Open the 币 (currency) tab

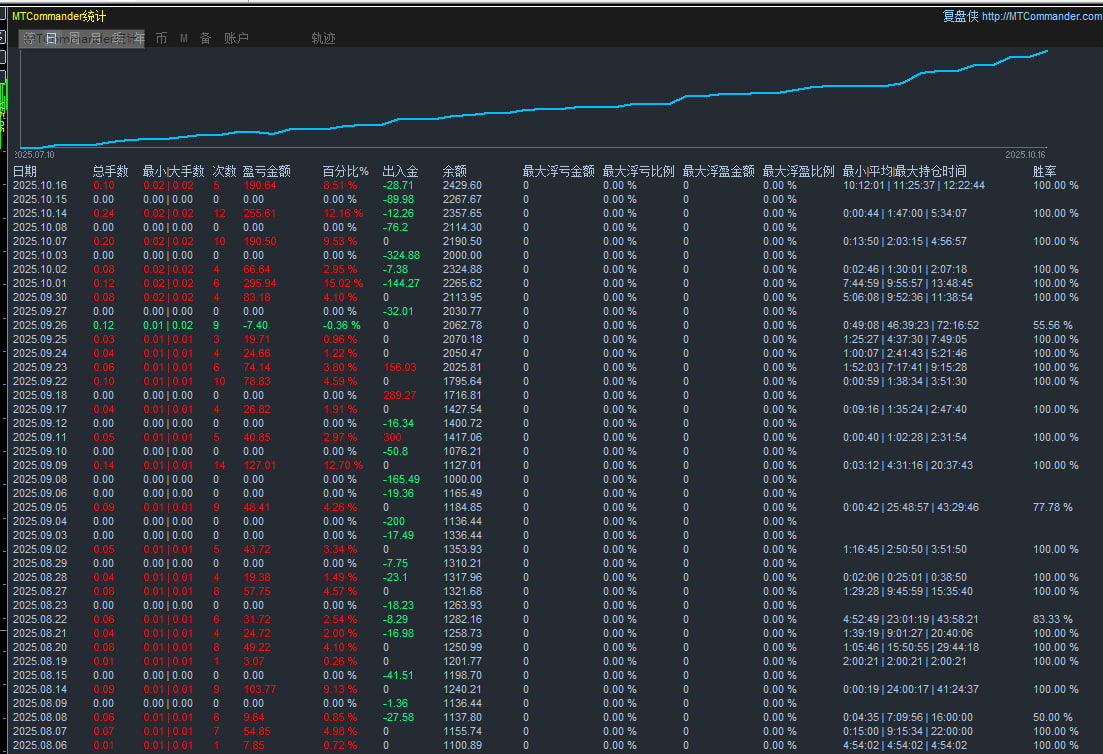(x=161, y=38)
